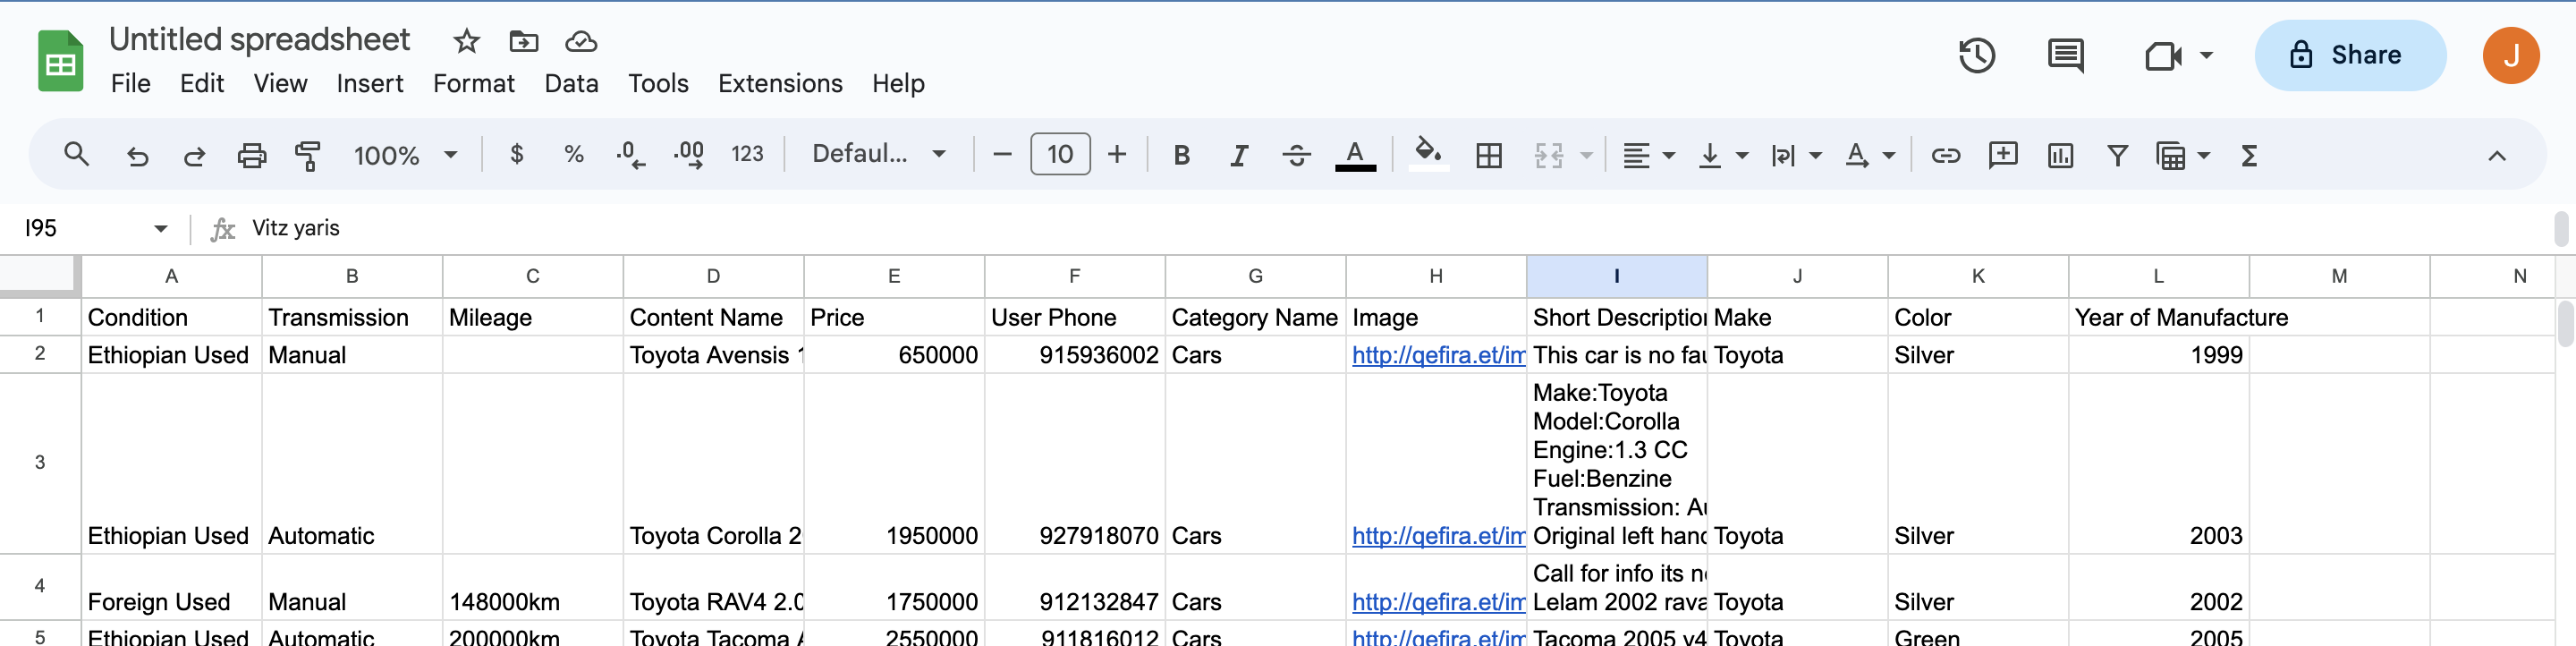Open the View menu
This screenshot has height=646, width=2576.
280,83
